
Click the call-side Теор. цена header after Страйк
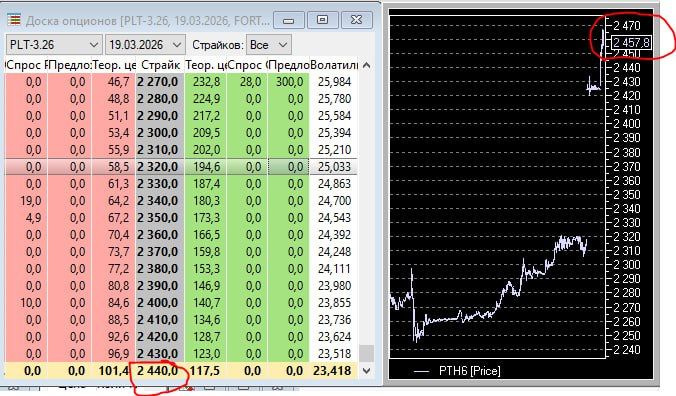click(205, 65)
